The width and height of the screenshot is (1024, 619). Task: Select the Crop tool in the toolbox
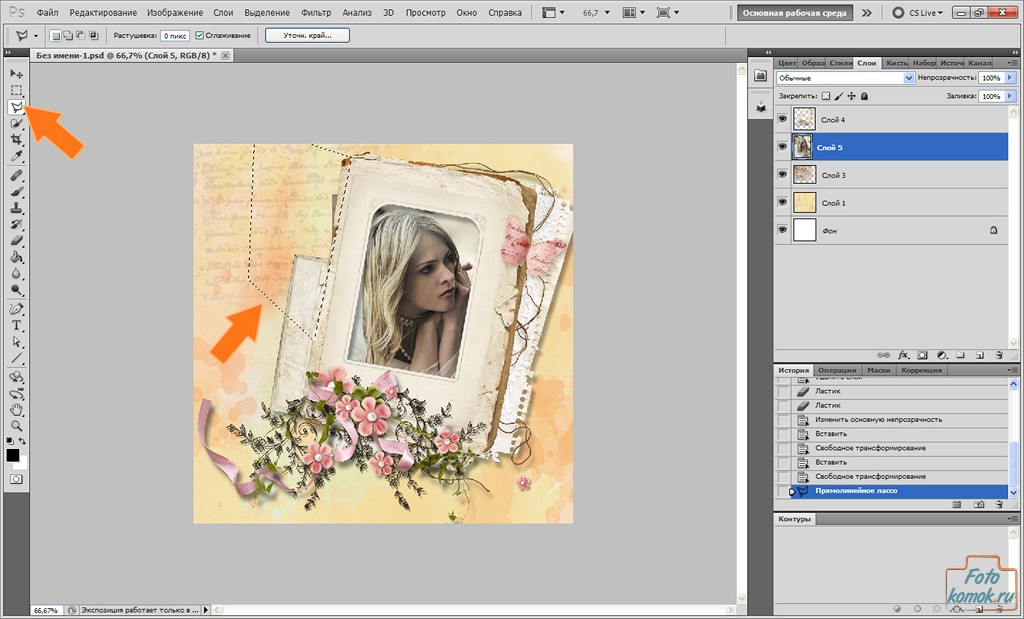(x=16, y=140)
